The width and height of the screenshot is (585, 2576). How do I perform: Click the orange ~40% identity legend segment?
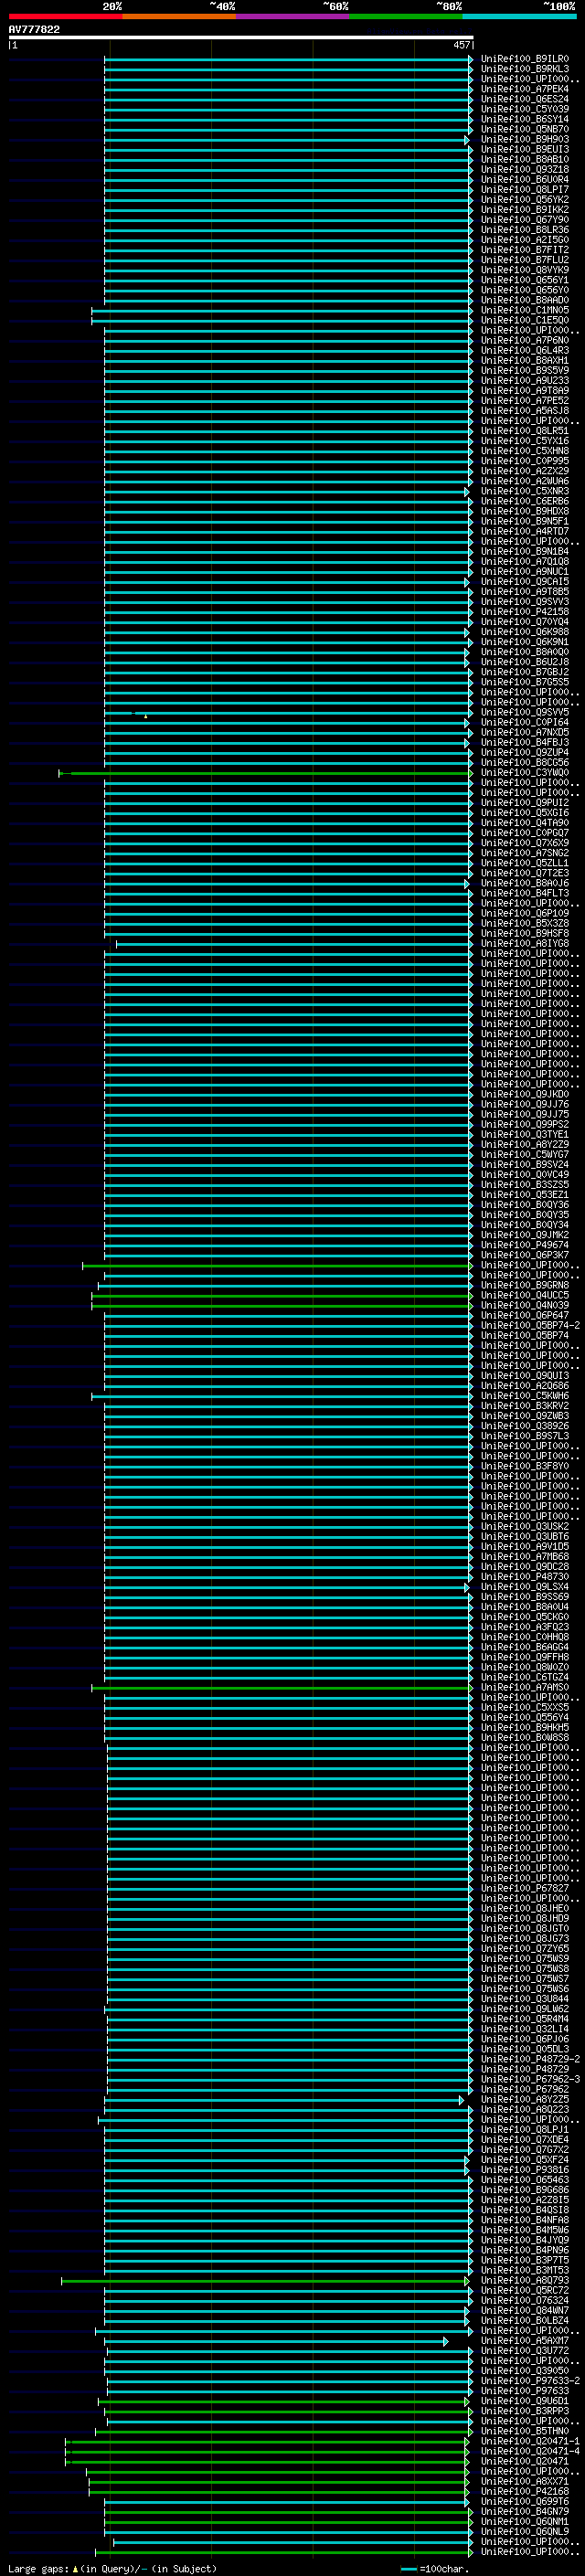[179, 16]
